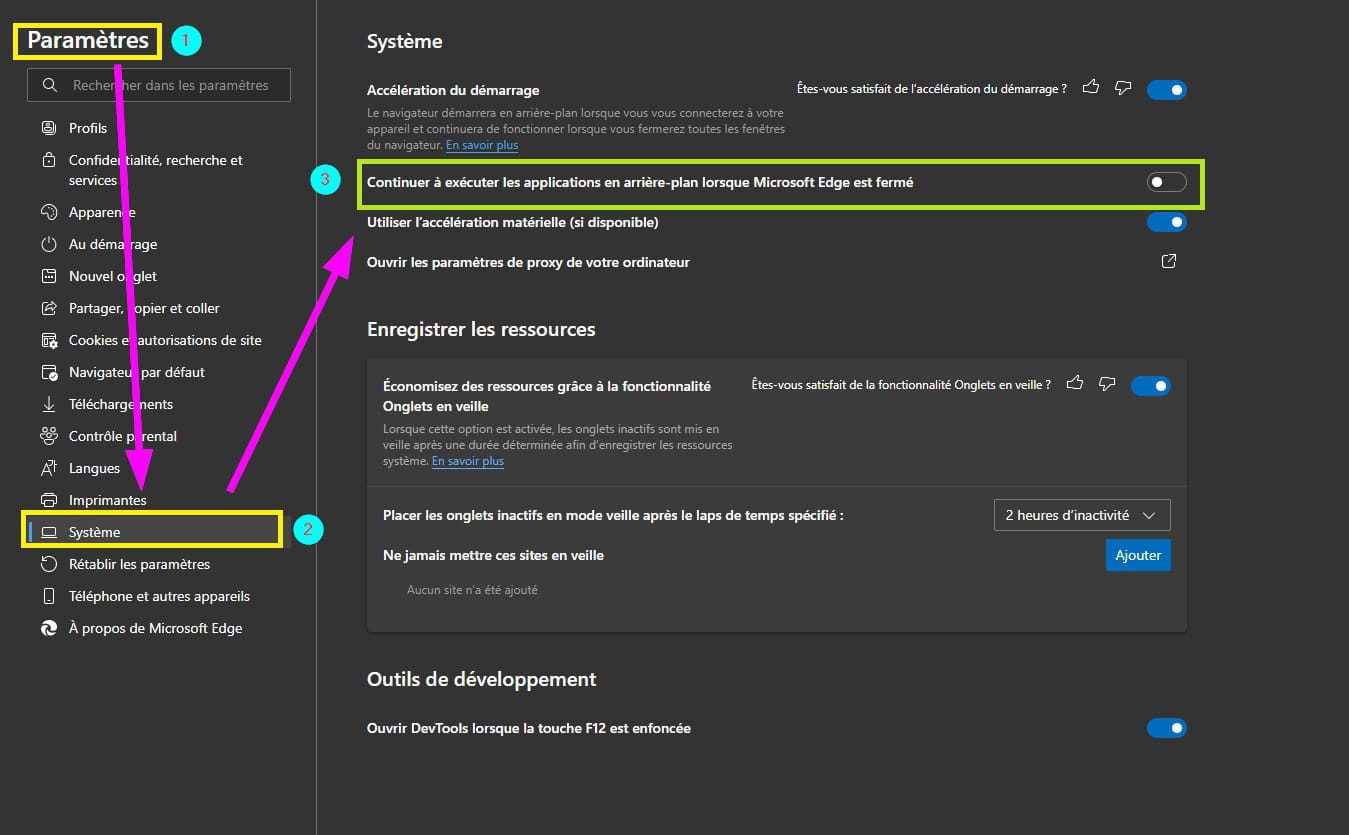Image resolution: width=1349 pixels, height=835 pixels.
Task: Click the Paramètres title heading
Action: coord(88,40)
